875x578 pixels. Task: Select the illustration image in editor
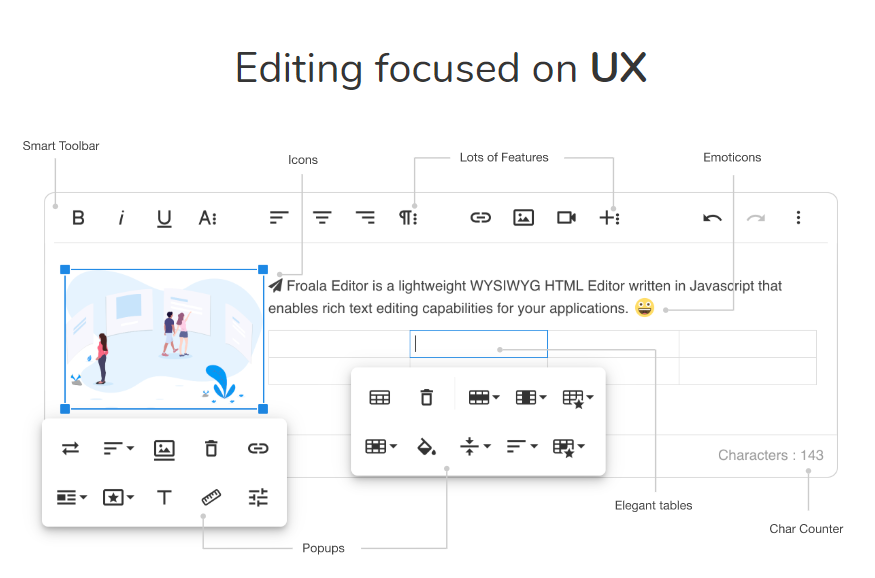click(x=164, y=339)
